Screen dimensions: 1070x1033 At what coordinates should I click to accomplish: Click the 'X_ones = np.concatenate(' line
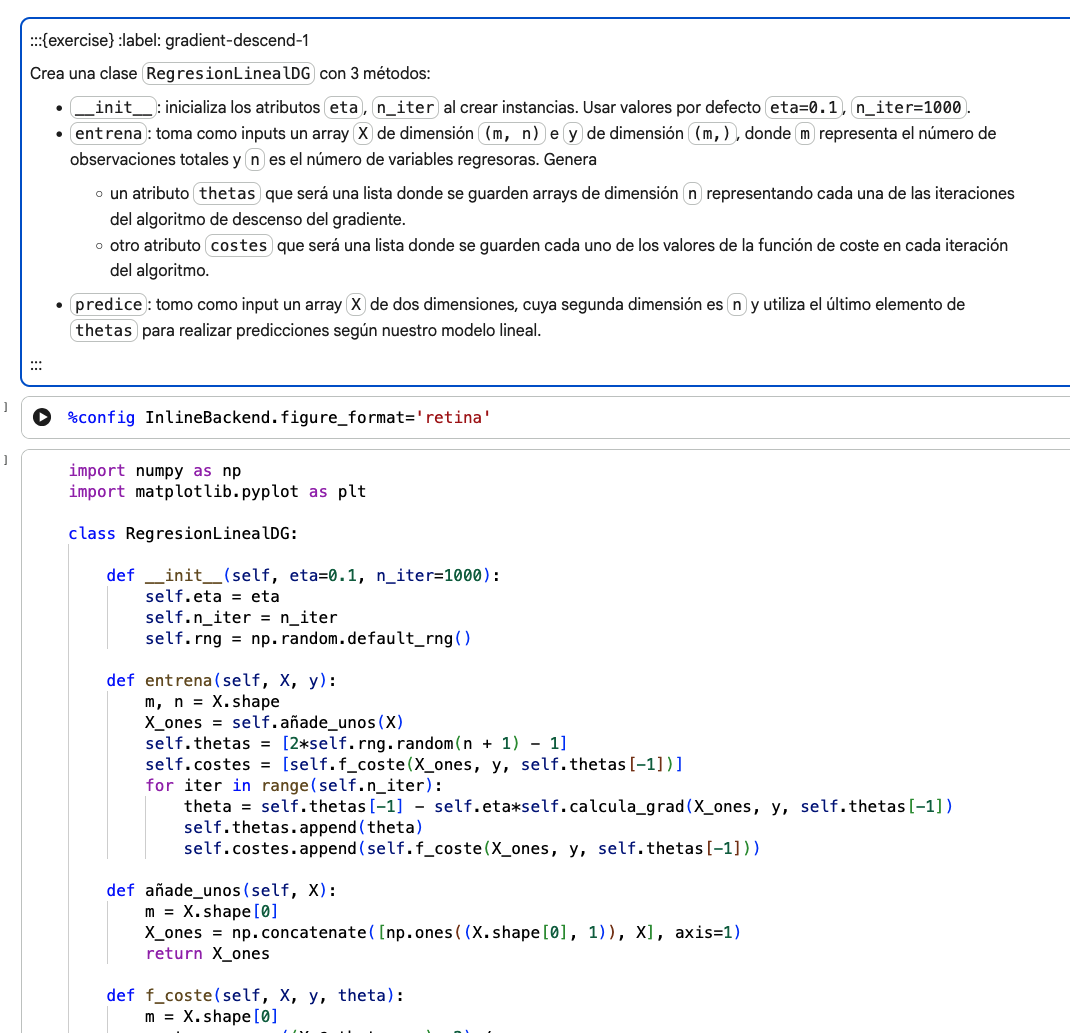pyautogui.click(x=443, y=933)
